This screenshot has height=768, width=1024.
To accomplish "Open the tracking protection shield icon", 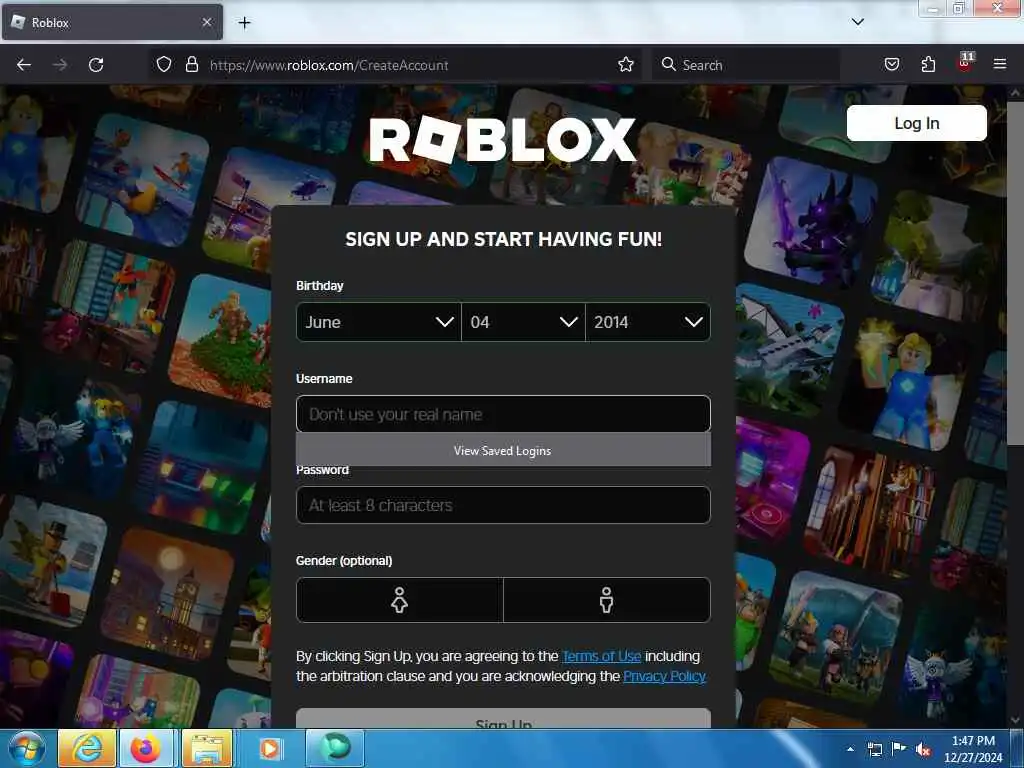I will 164,65.
